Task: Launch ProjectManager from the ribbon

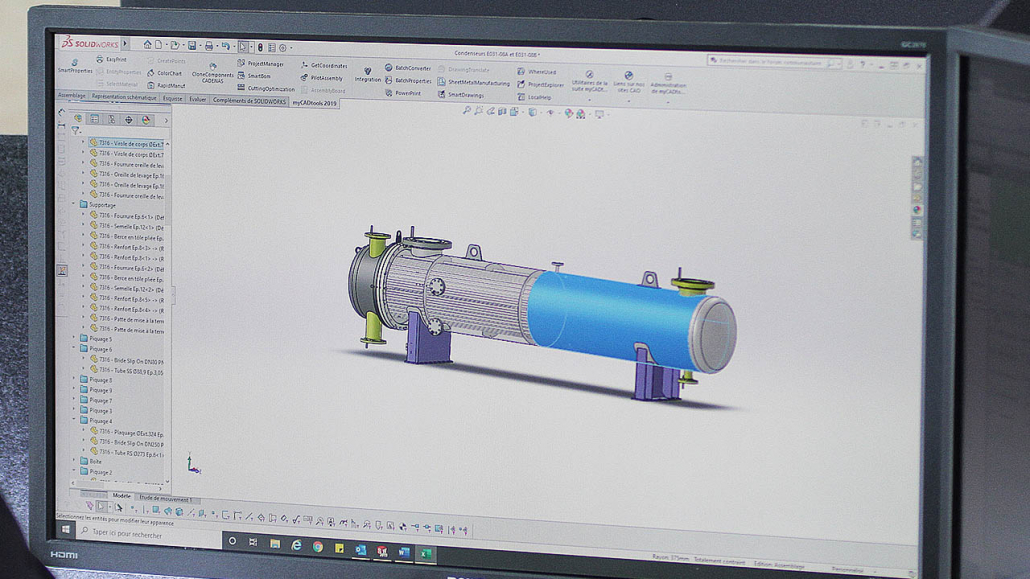Action: click(x=261, y=64)
